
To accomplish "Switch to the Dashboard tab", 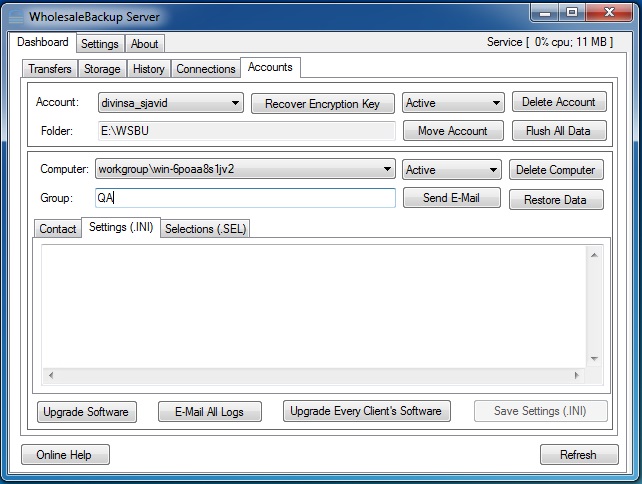I will click(43, 42).
